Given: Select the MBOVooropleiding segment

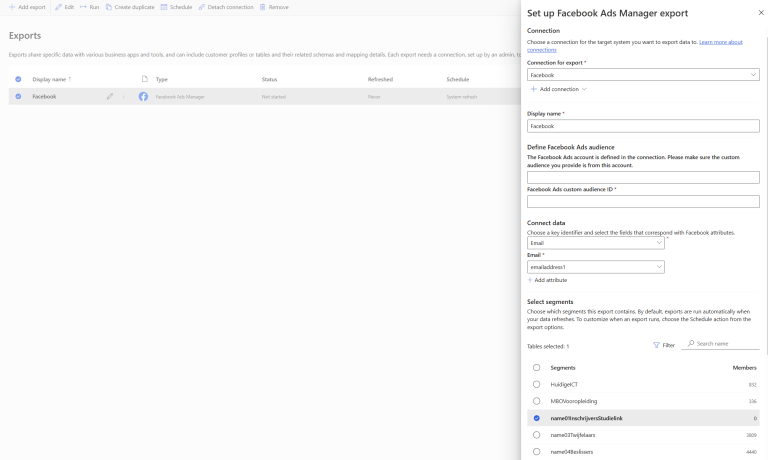Looking at the screenshot, I should (x=536, y=401).
